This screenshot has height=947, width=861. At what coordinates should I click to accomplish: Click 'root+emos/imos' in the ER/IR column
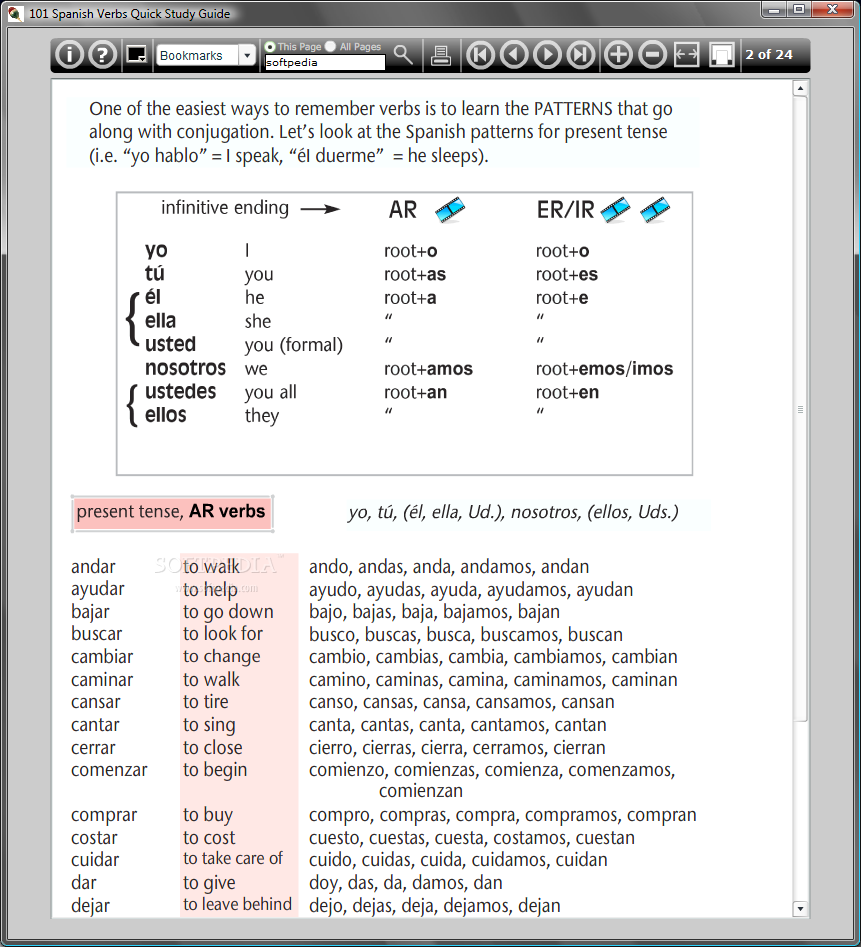pos(604,369)
